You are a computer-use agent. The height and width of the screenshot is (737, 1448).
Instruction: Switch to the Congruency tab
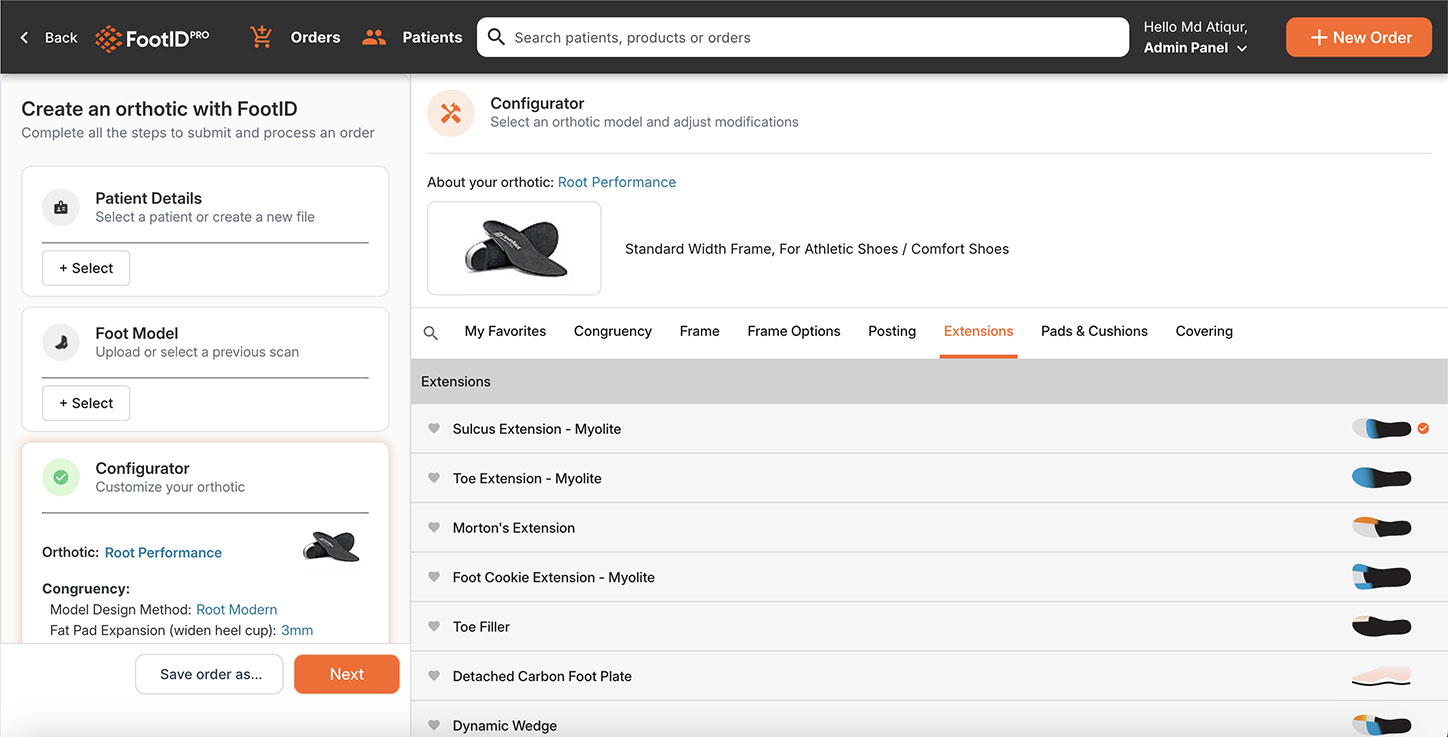coord(613,331)
